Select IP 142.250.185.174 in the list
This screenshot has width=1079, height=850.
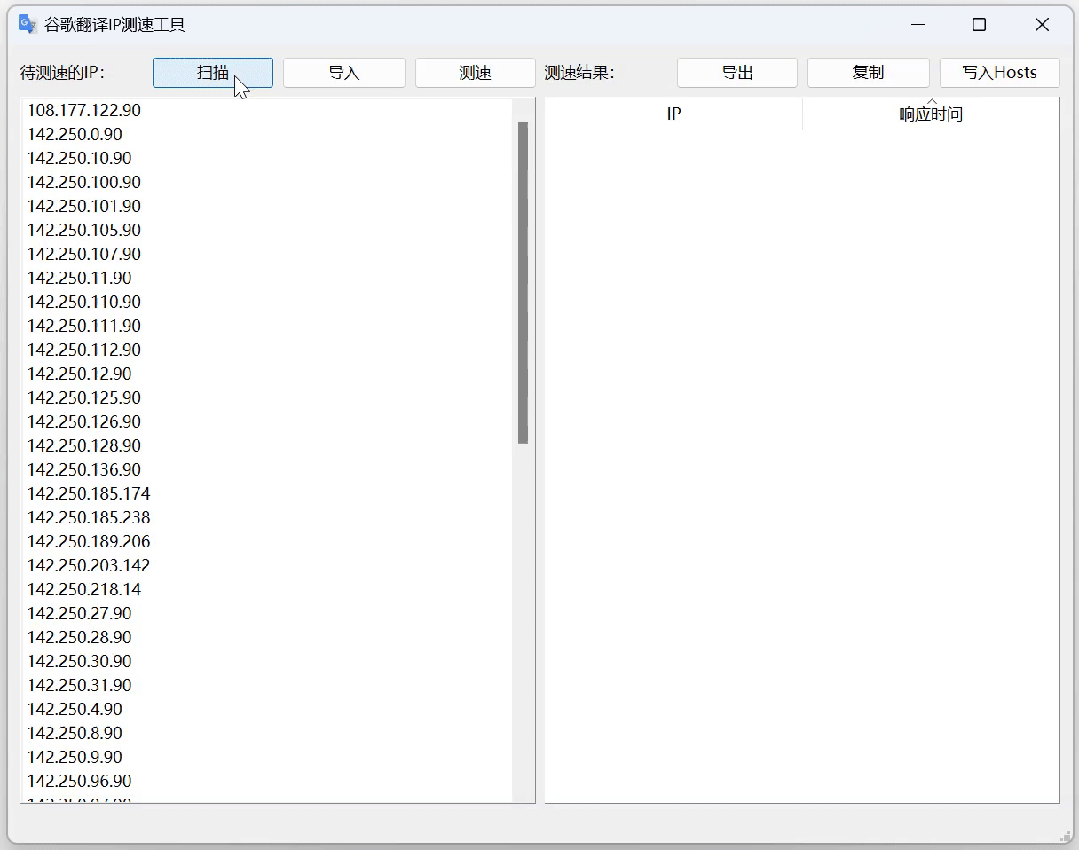click(x=89, y=493)
